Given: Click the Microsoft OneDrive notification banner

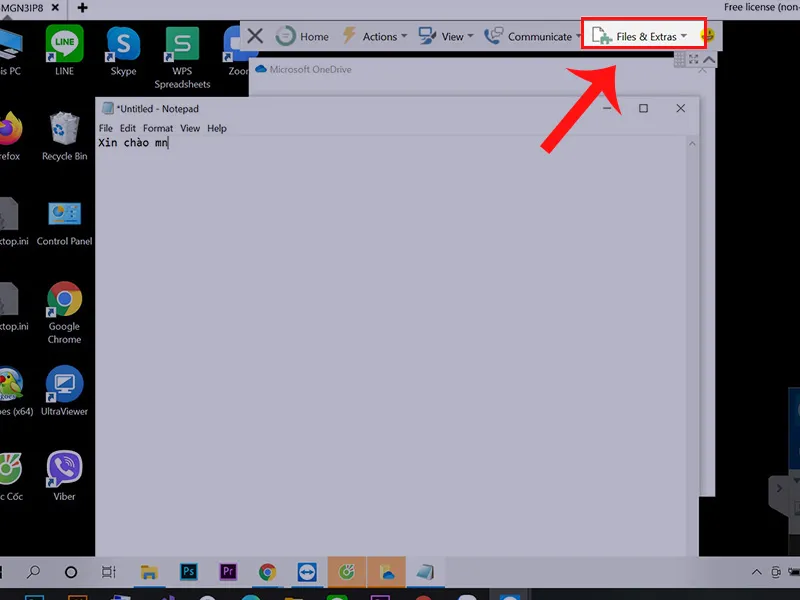Looking at the screenshot, I should click(310, 70).
